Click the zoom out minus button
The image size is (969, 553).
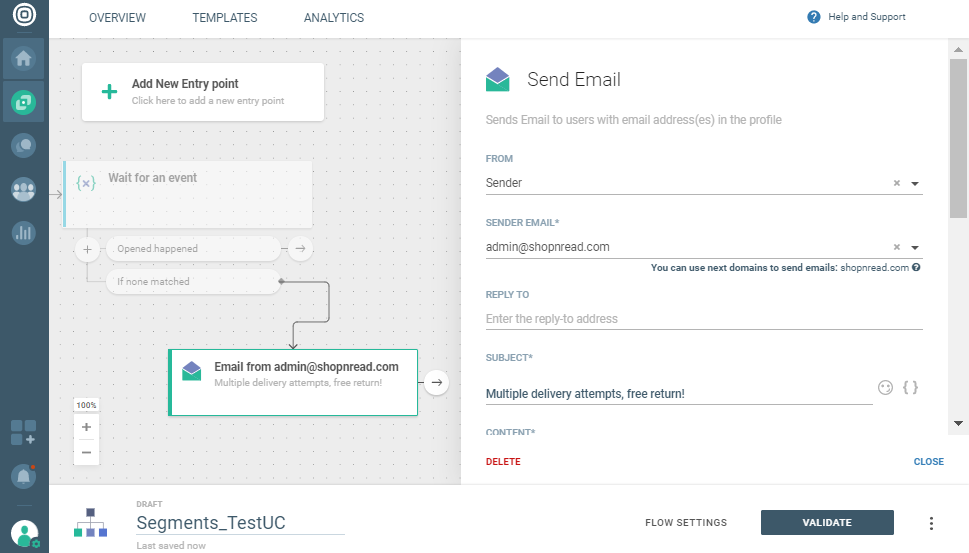86,452
